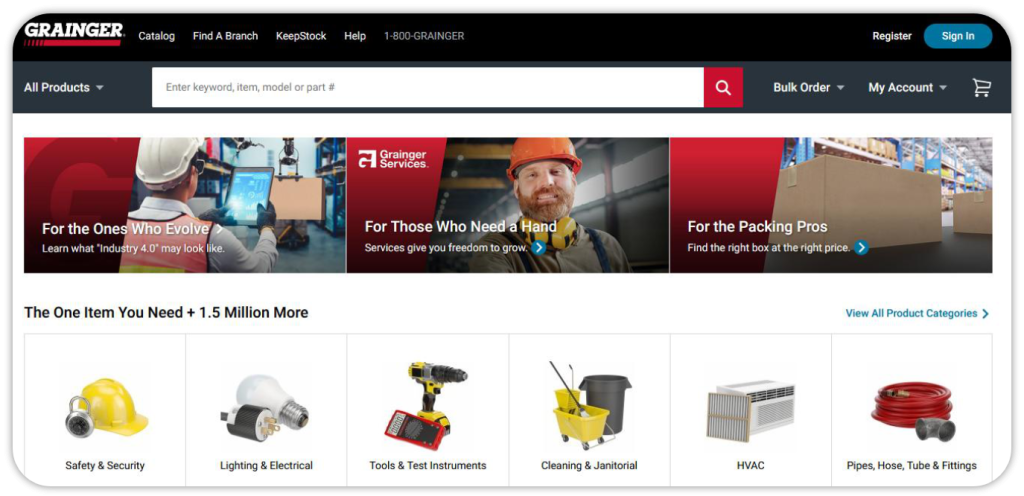Open the Safety & Security hard hat category
1024x496 pixels.
coord(105,410)
